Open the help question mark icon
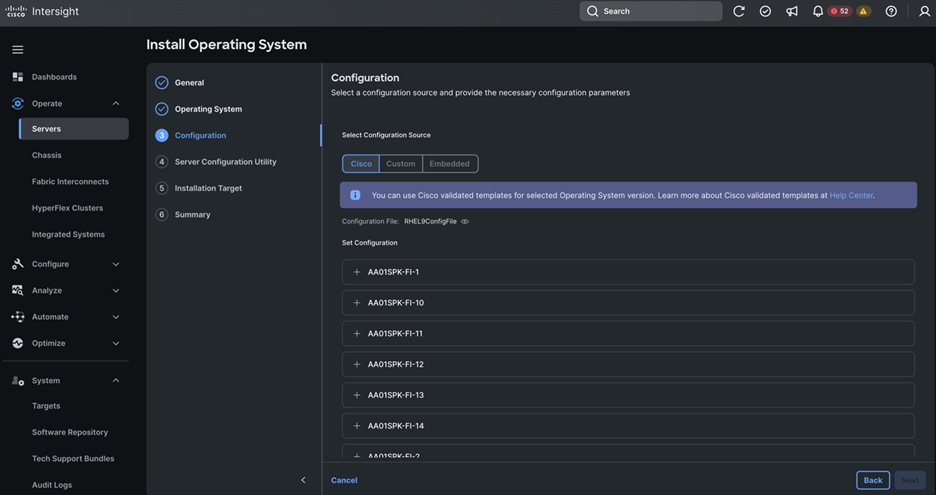The image size is (936, 495). tap(891, 11)
